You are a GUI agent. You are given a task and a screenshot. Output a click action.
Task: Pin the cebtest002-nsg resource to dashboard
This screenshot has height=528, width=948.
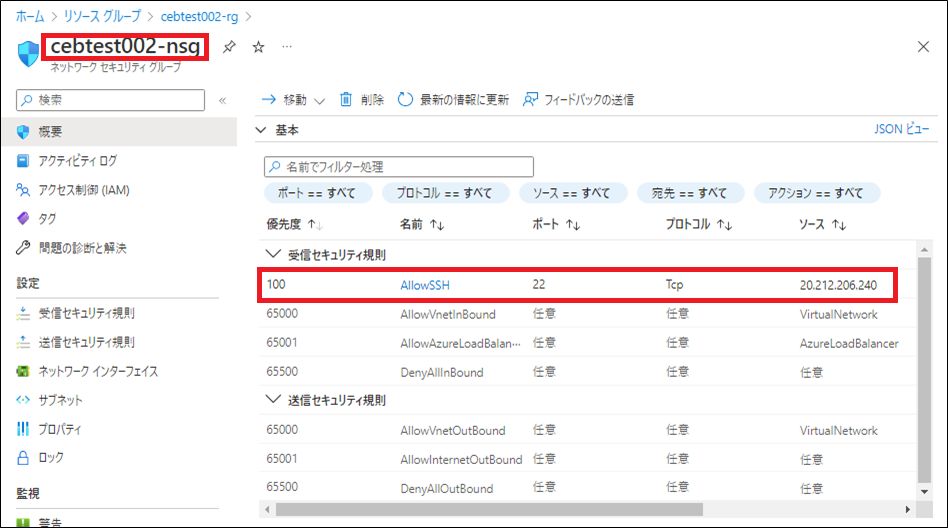coord(229,47)
